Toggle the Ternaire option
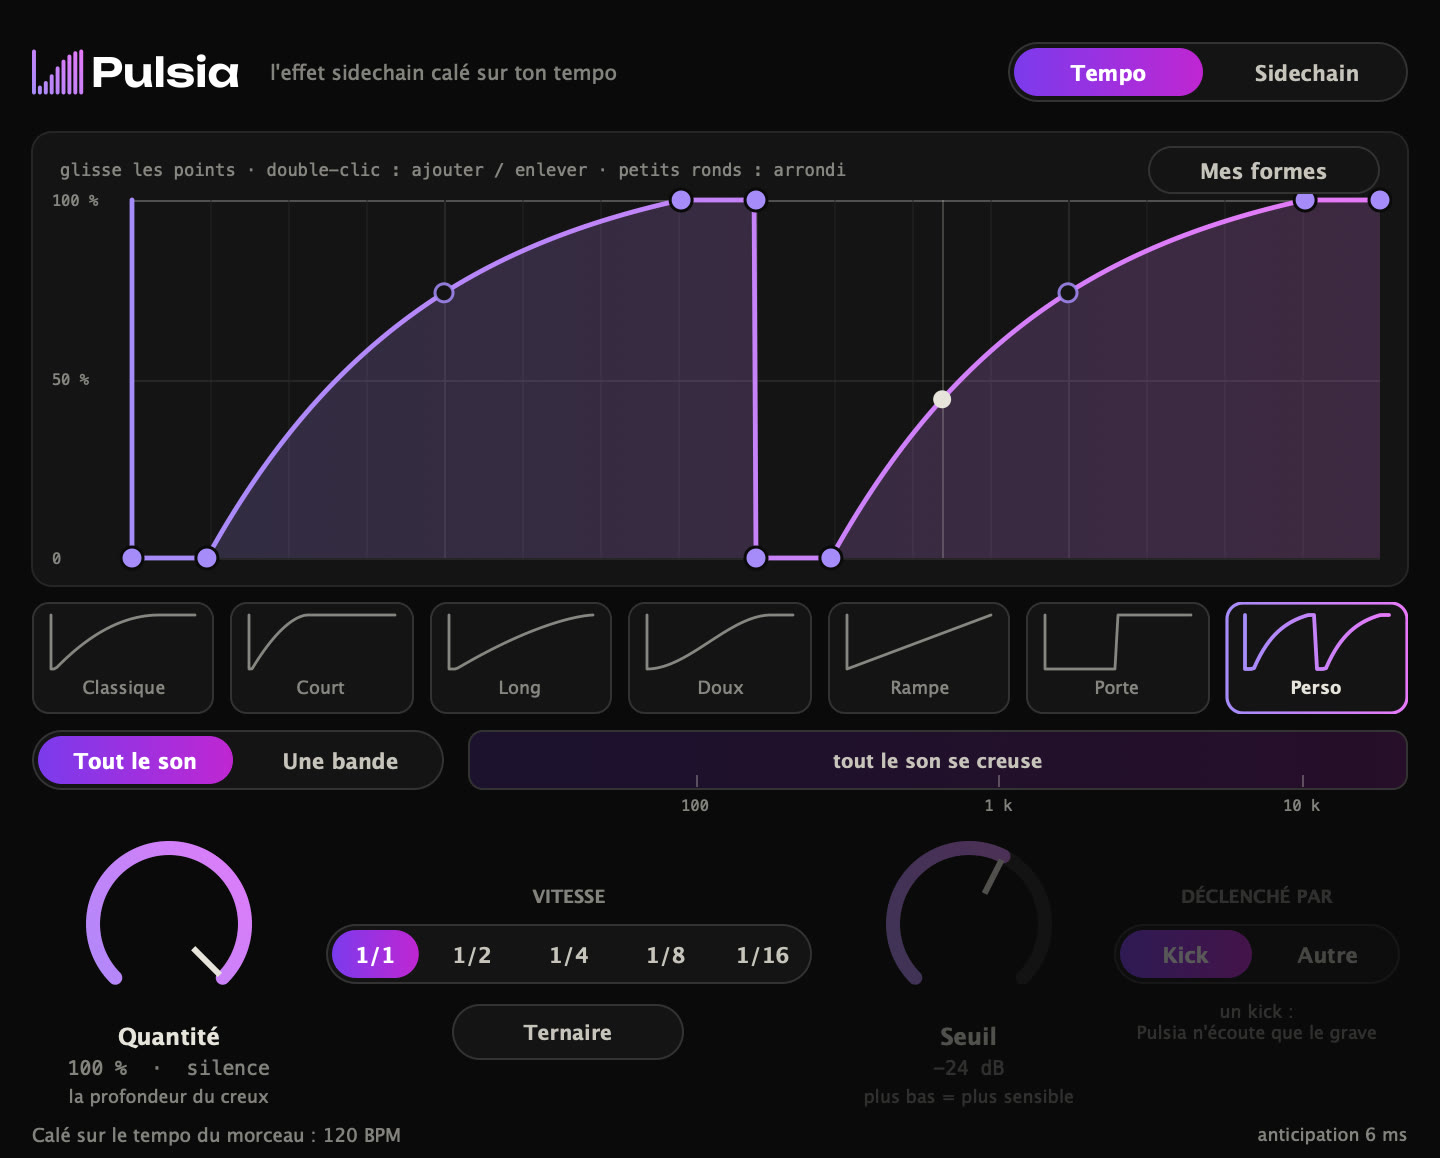The height and width of the screenshot is (1158, 1440). (568, 1032)
